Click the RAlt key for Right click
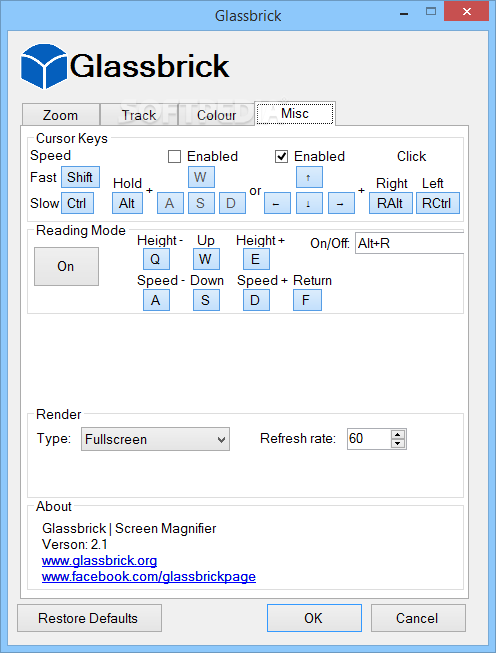 coord(391,203)
